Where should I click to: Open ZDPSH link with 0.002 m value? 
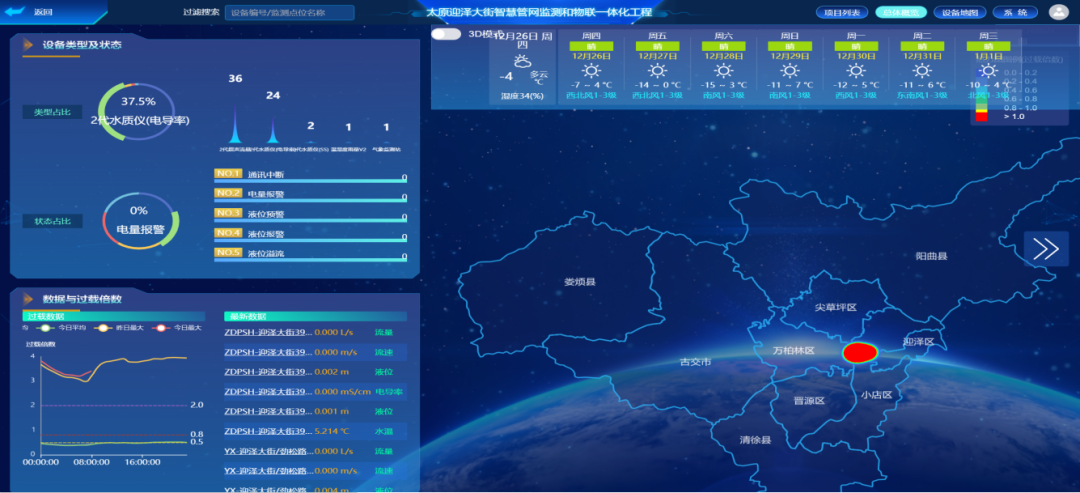click(x=269, y=372)
